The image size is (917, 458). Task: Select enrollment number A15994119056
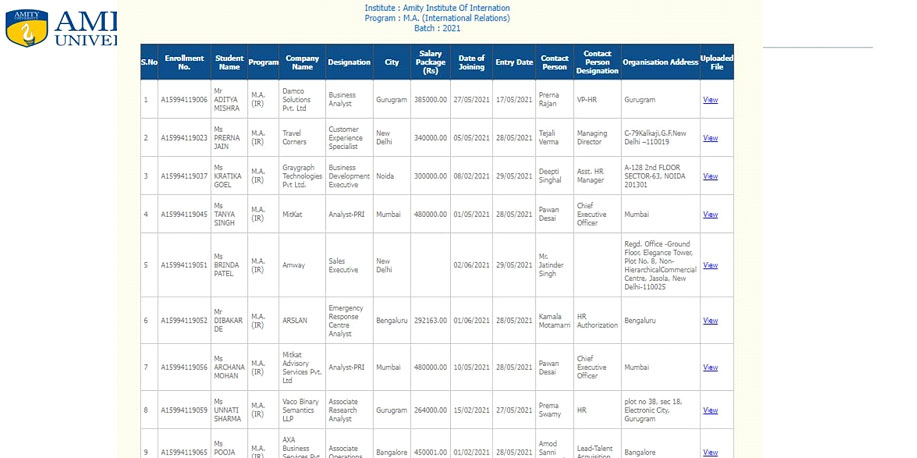coord(184,367)
